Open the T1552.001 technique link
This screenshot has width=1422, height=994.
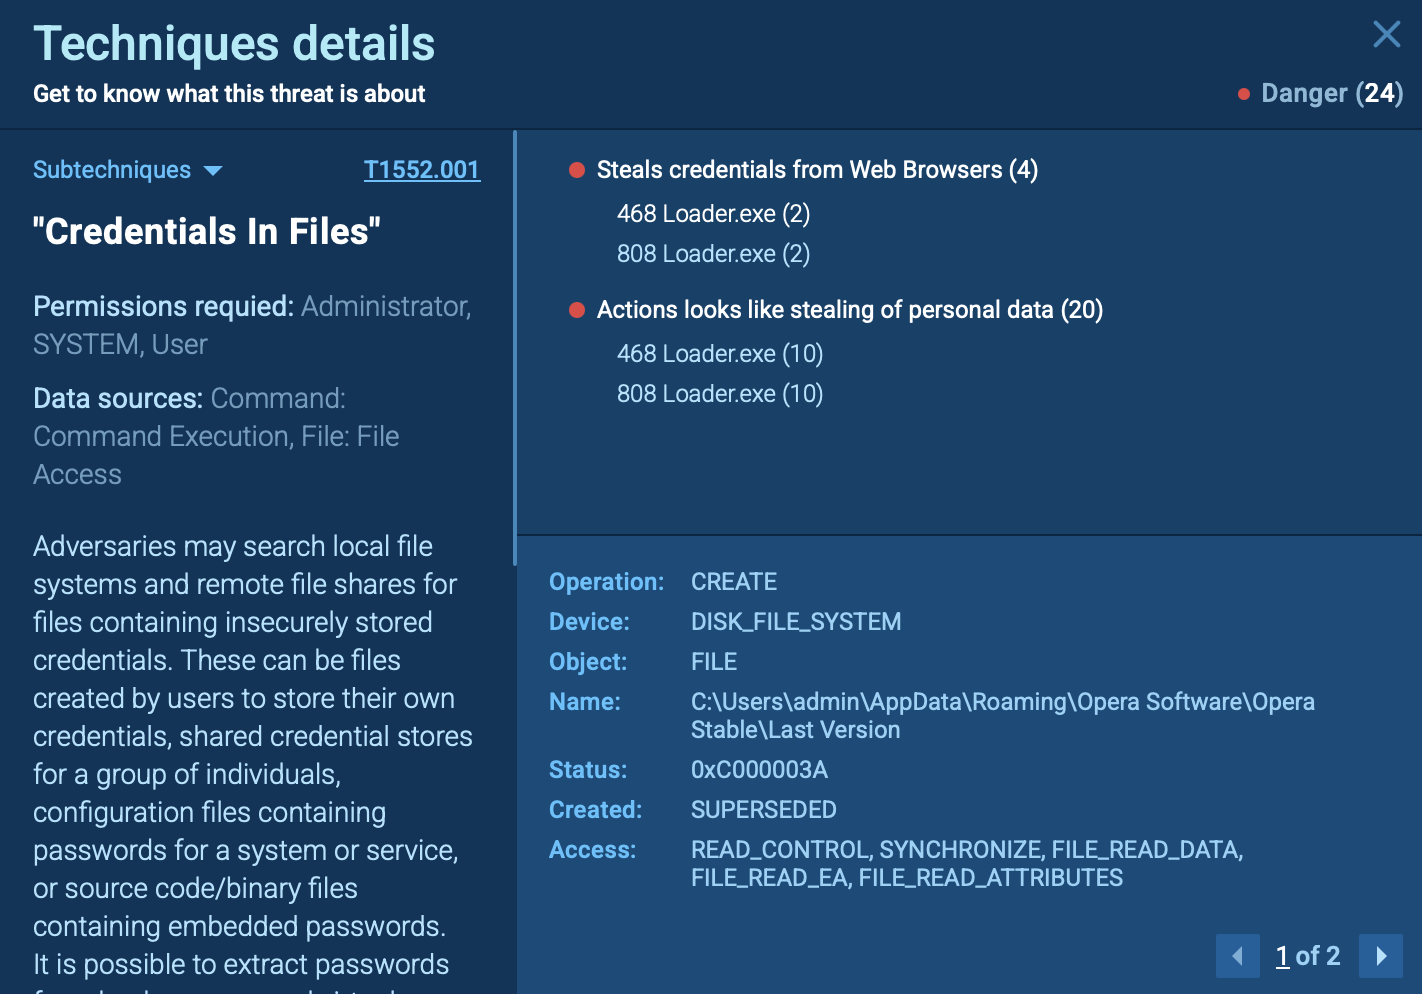[x=421, y=170]
